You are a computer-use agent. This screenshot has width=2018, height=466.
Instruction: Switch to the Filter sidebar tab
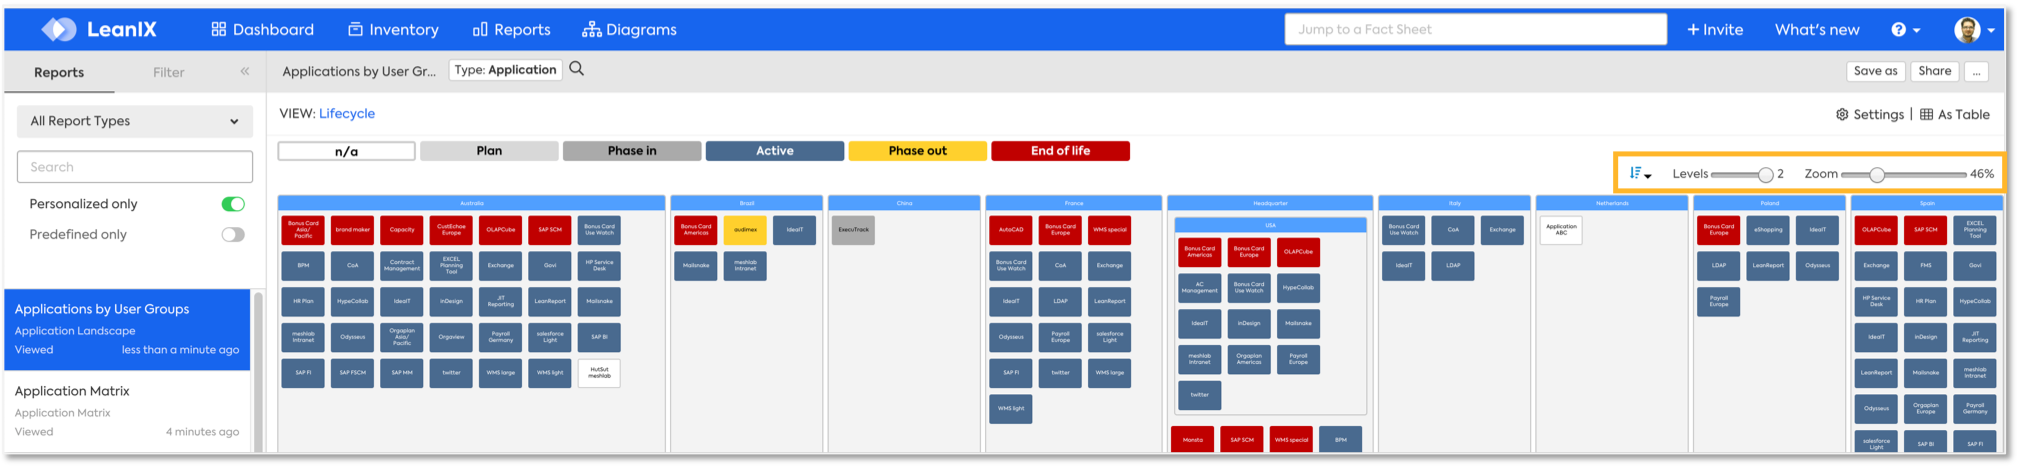(x=168, y=72)
